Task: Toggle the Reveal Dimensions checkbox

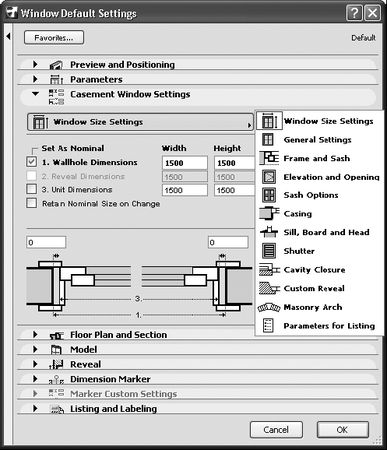Action: coord(32,176)
